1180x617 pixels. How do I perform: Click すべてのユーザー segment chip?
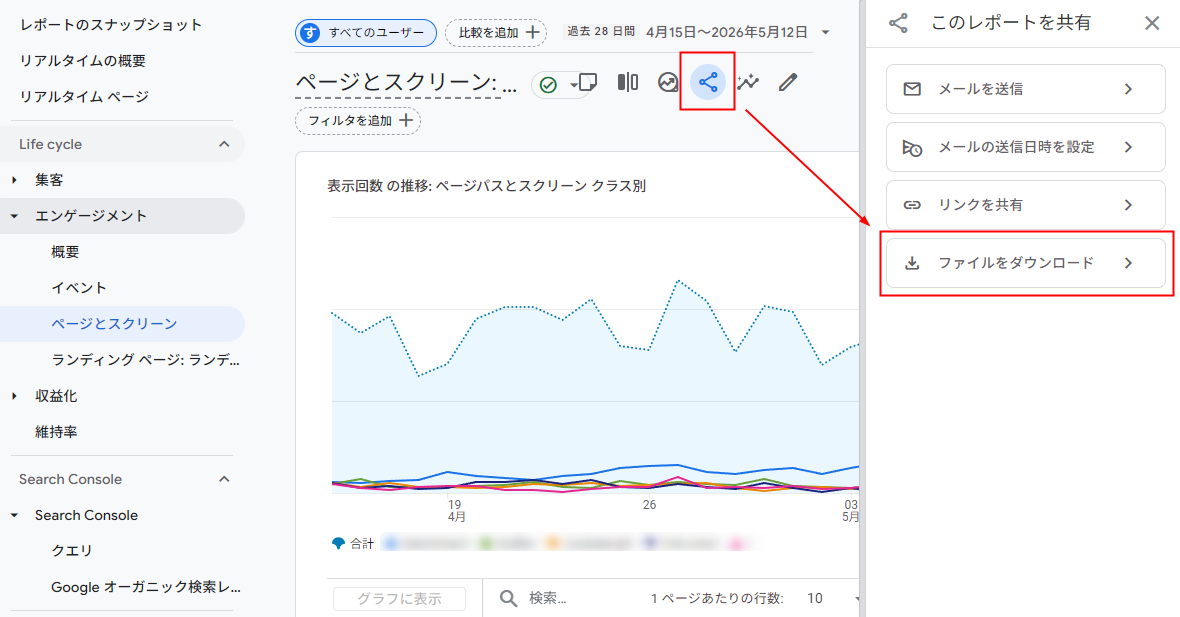pyautogui.click(x=366, y=32)
